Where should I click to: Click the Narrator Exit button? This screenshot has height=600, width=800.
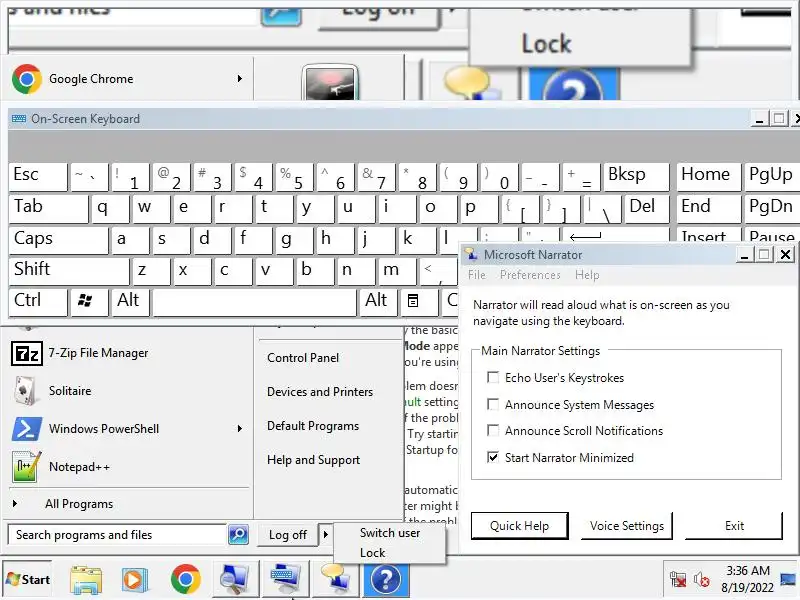click(x=734, y=526)
